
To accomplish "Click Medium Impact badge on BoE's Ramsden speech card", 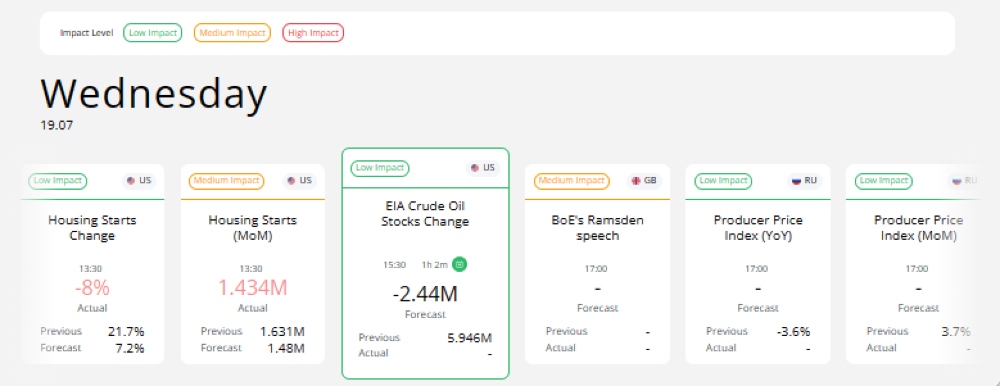I will click(x=571, y=181).
